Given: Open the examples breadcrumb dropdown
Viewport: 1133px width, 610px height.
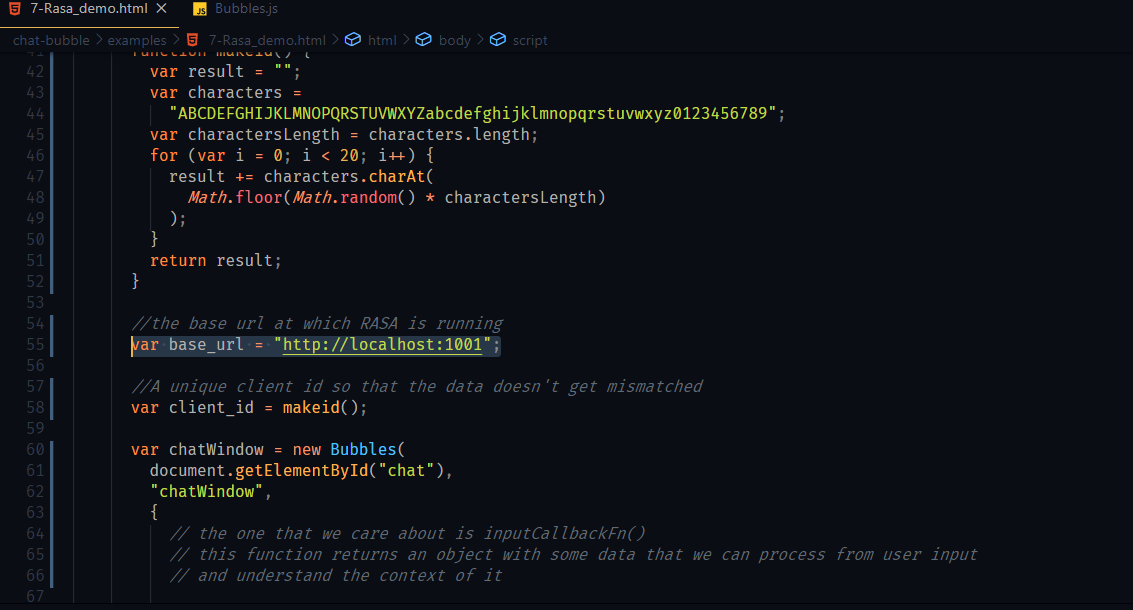Looking at the screenshot, I should click(137, 40).
